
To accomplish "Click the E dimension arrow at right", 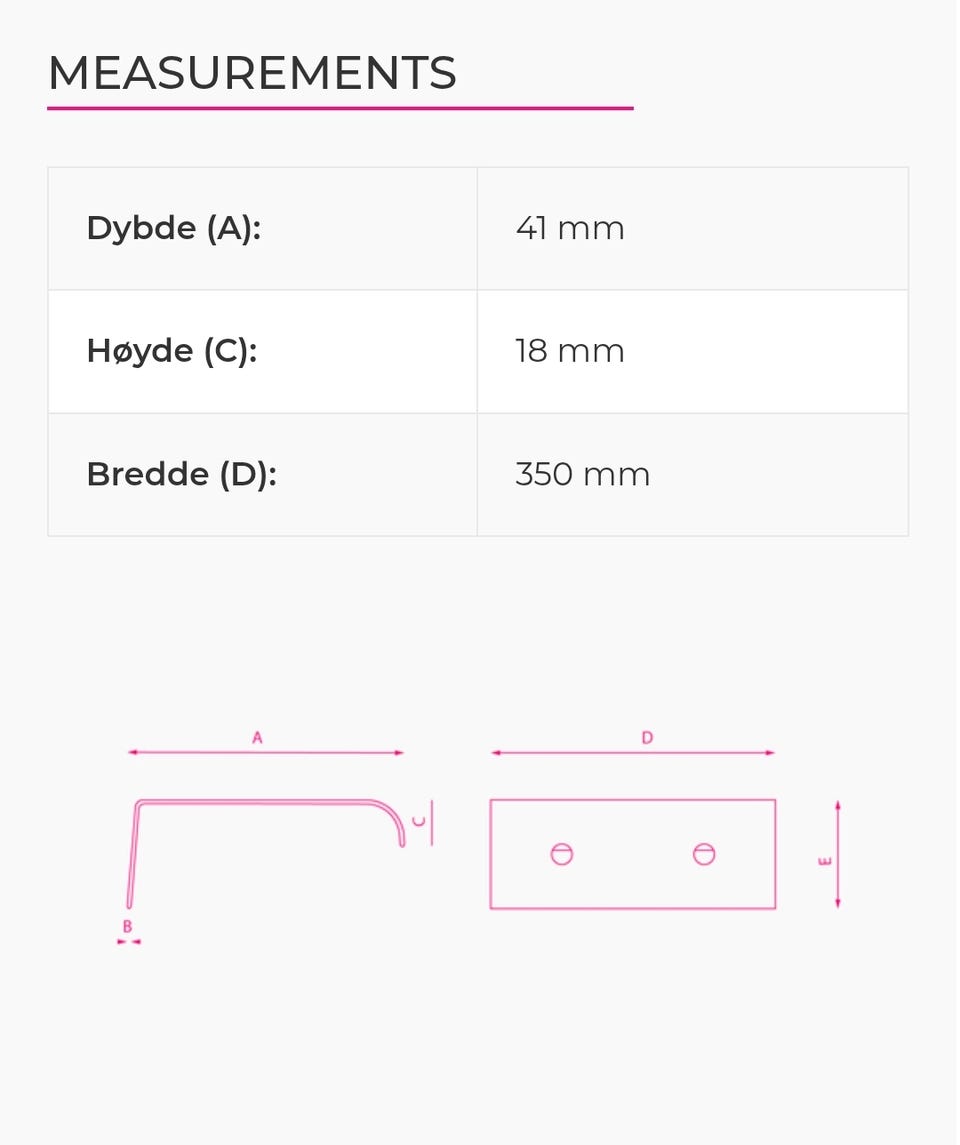I will click(837, 854).
